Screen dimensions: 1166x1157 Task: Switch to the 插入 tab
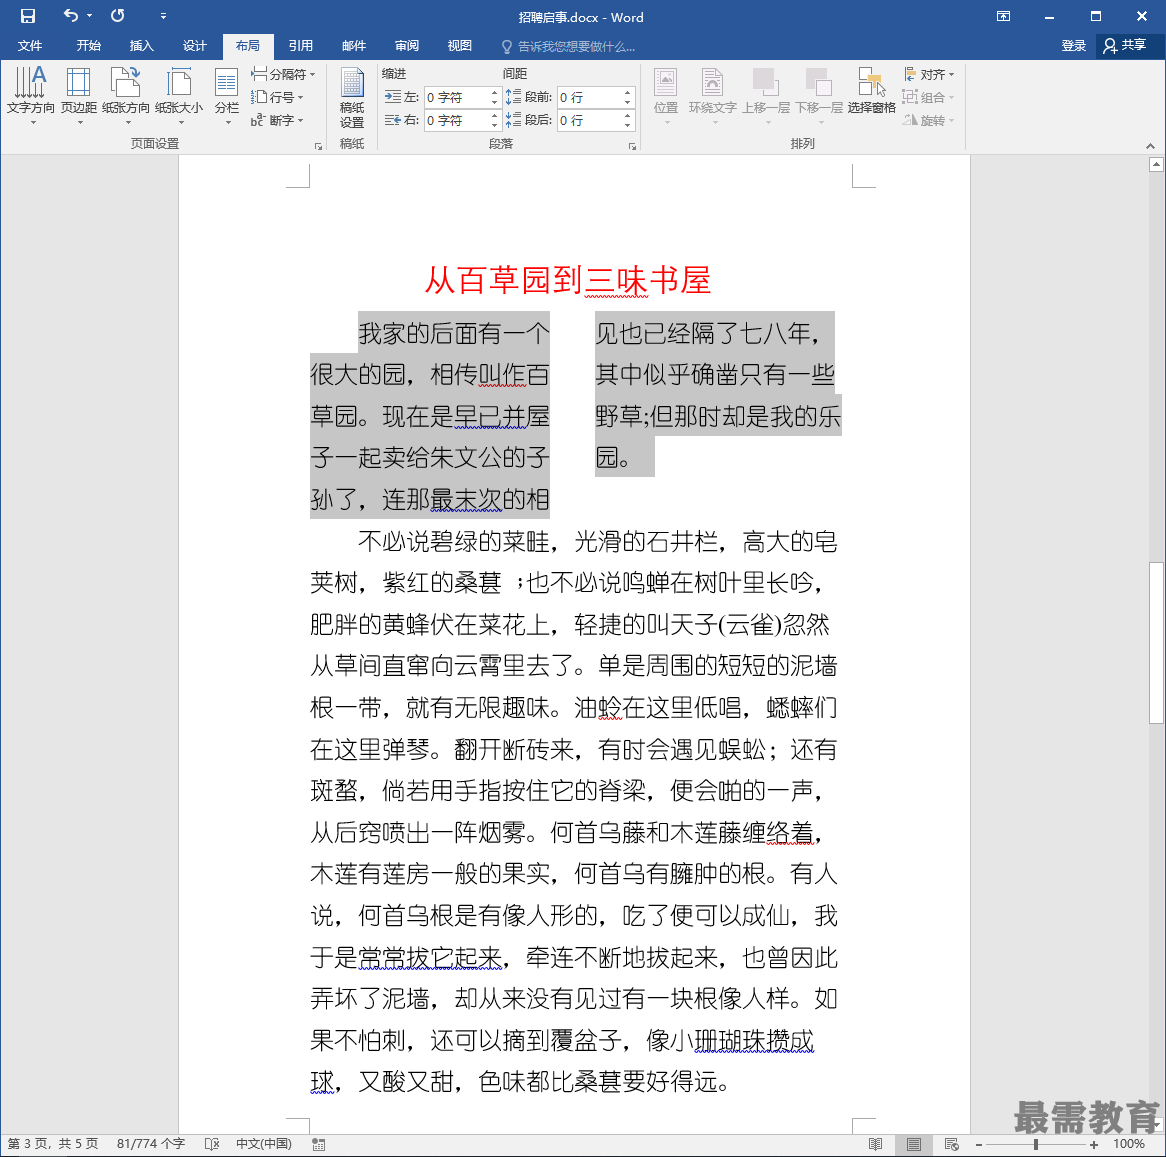click(x=141, y=46)
